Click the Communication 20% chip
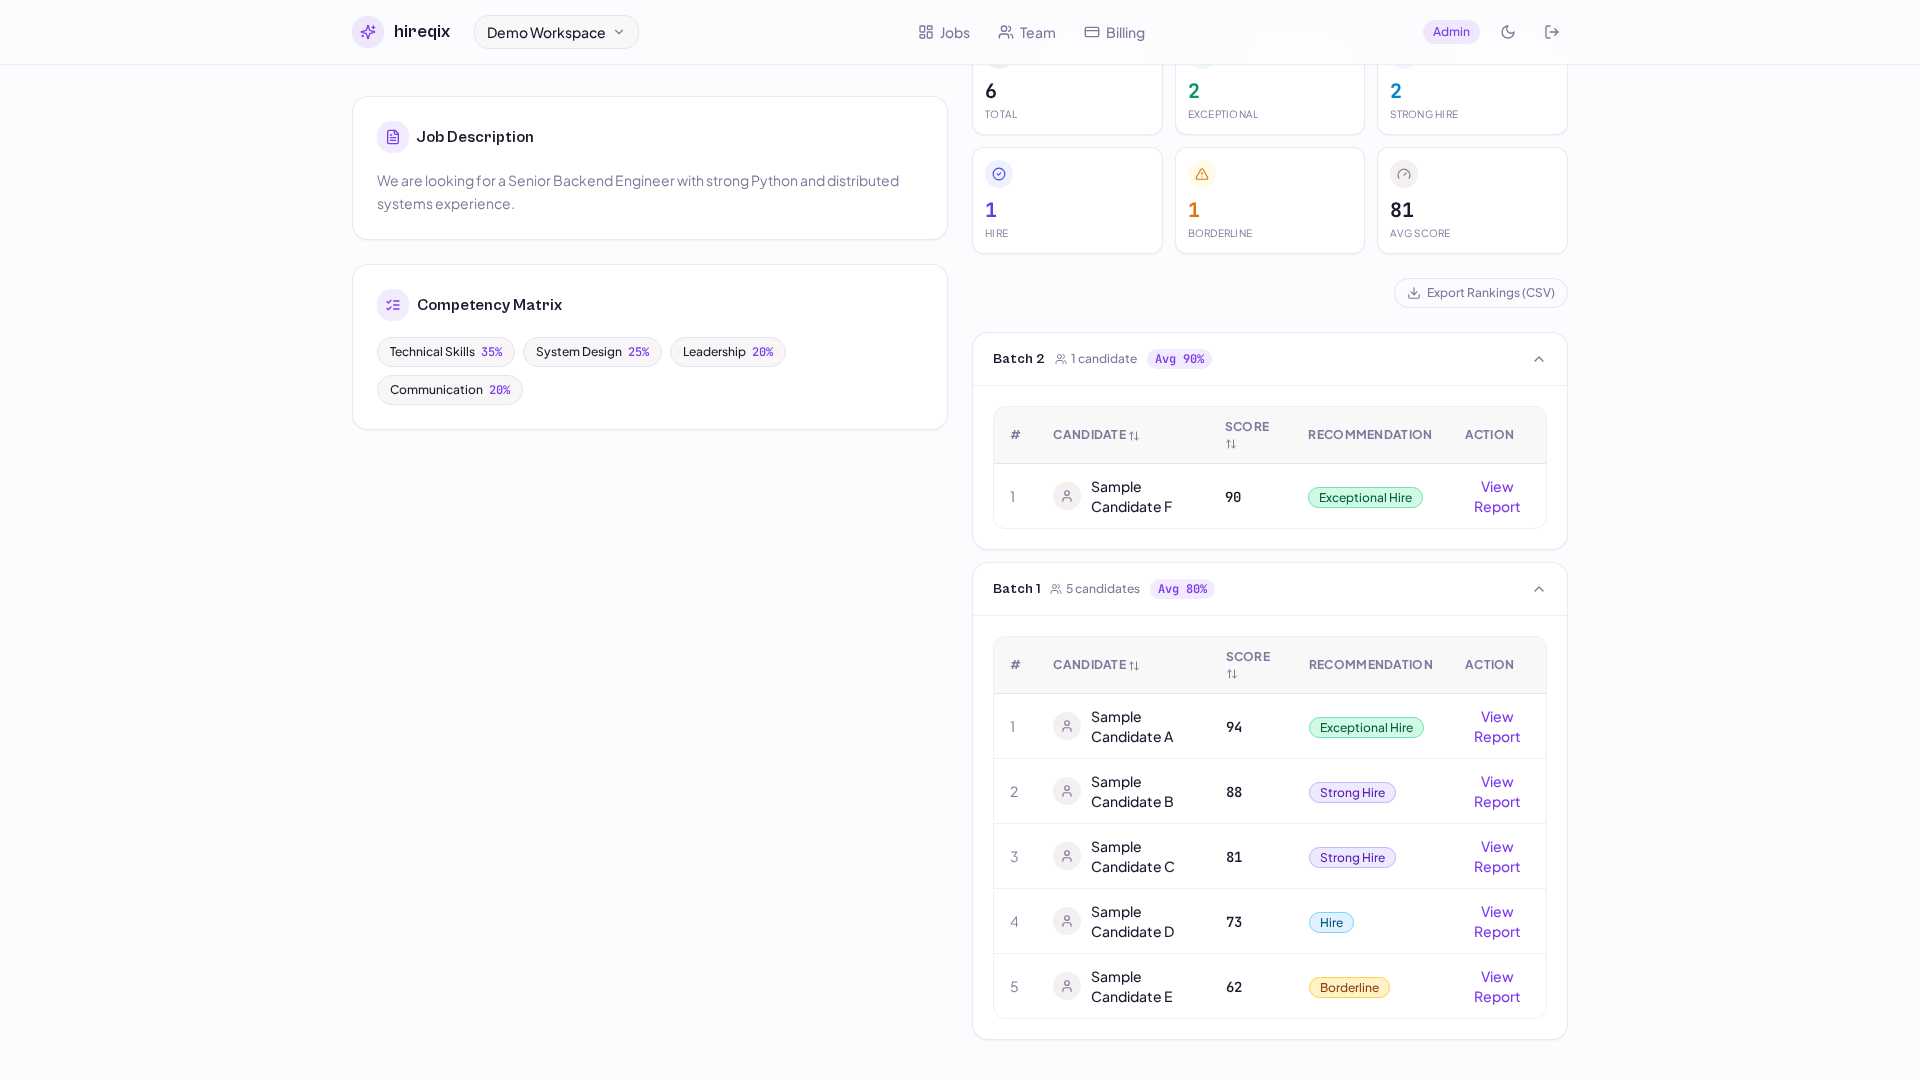This screenshot has width=1920, height=1080. point(450,390)
